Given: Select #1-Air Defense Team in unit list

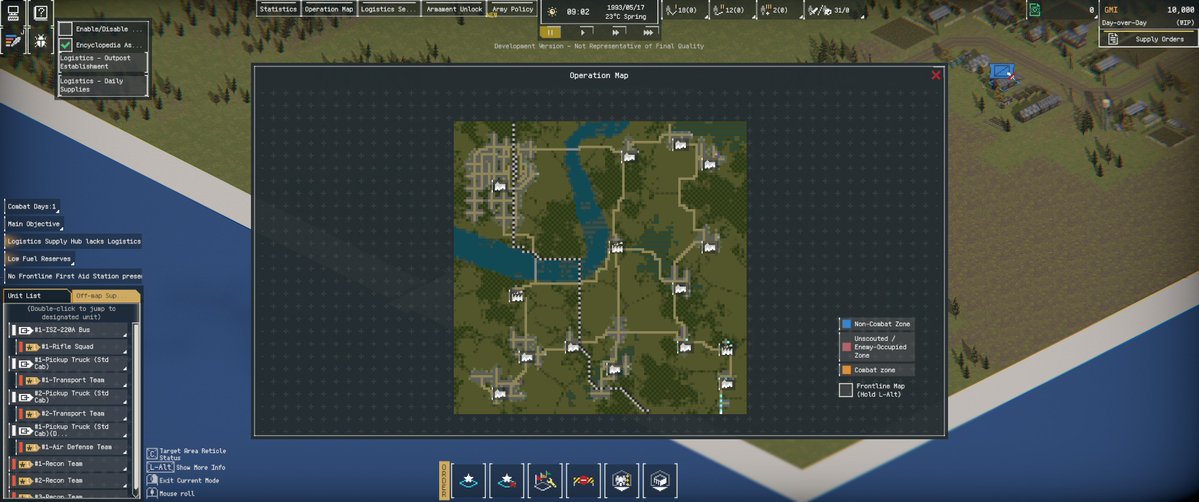Looking at the screenshot, I should [x=73, y=447].
